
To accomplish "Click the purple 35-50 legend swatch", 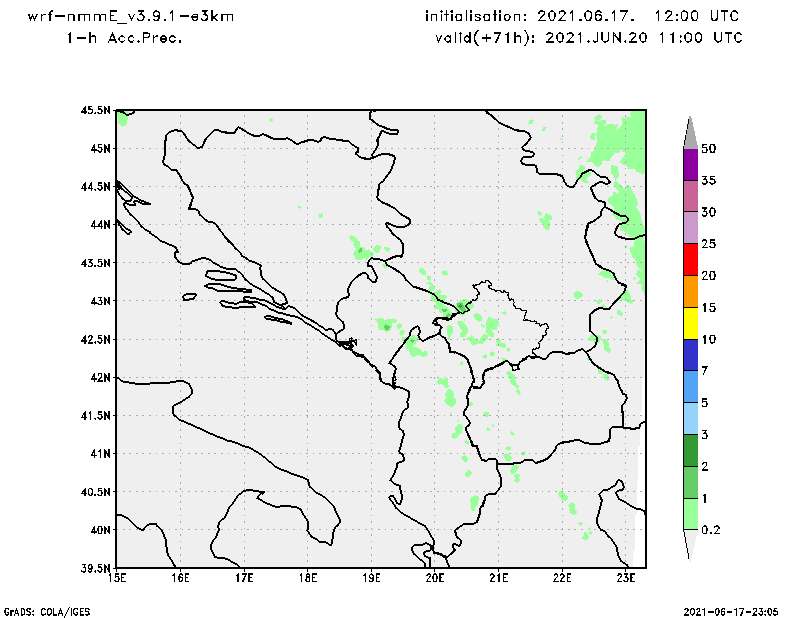I will [x=690, y=164].
